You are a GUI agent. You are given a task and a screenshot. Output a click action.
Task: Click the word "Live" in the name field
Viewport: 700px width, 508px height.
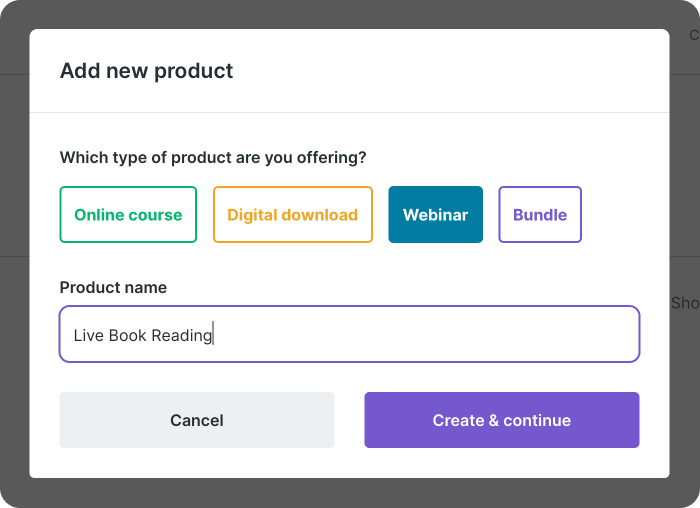(x=89, y=336)
